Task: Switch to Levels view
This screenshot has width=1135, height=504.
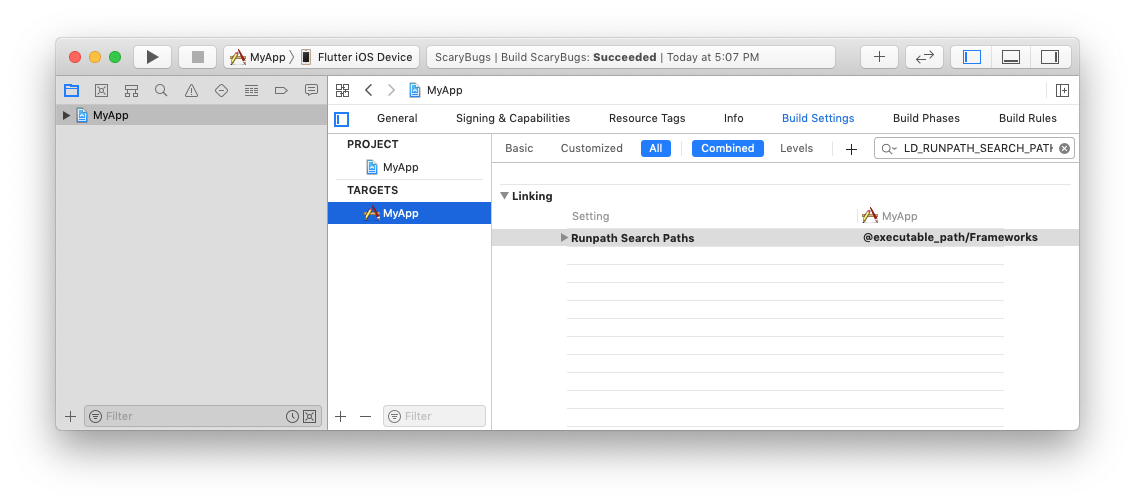Action: point(796,148)
